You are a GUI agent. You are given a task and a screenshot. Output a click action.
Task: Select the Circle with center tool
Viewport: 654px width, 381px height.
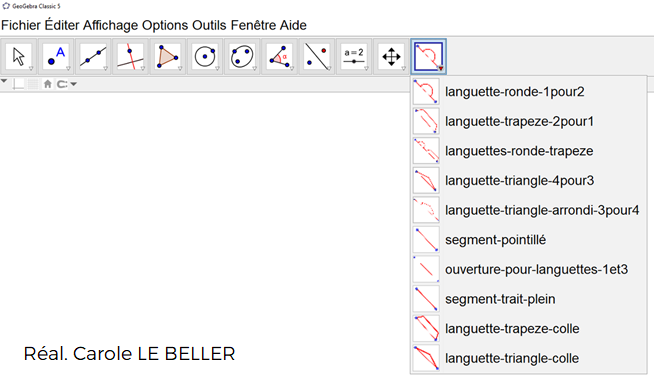coord(205,56)
